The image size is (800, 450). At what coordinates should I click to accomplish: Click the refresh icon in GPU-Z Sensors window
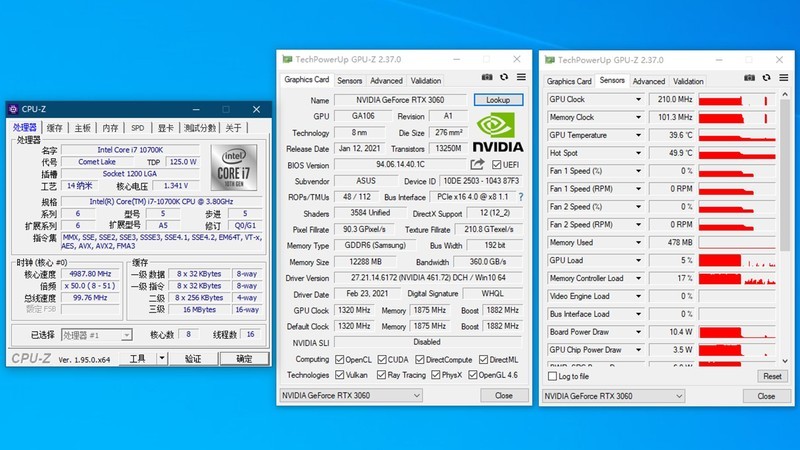[766, 78]
